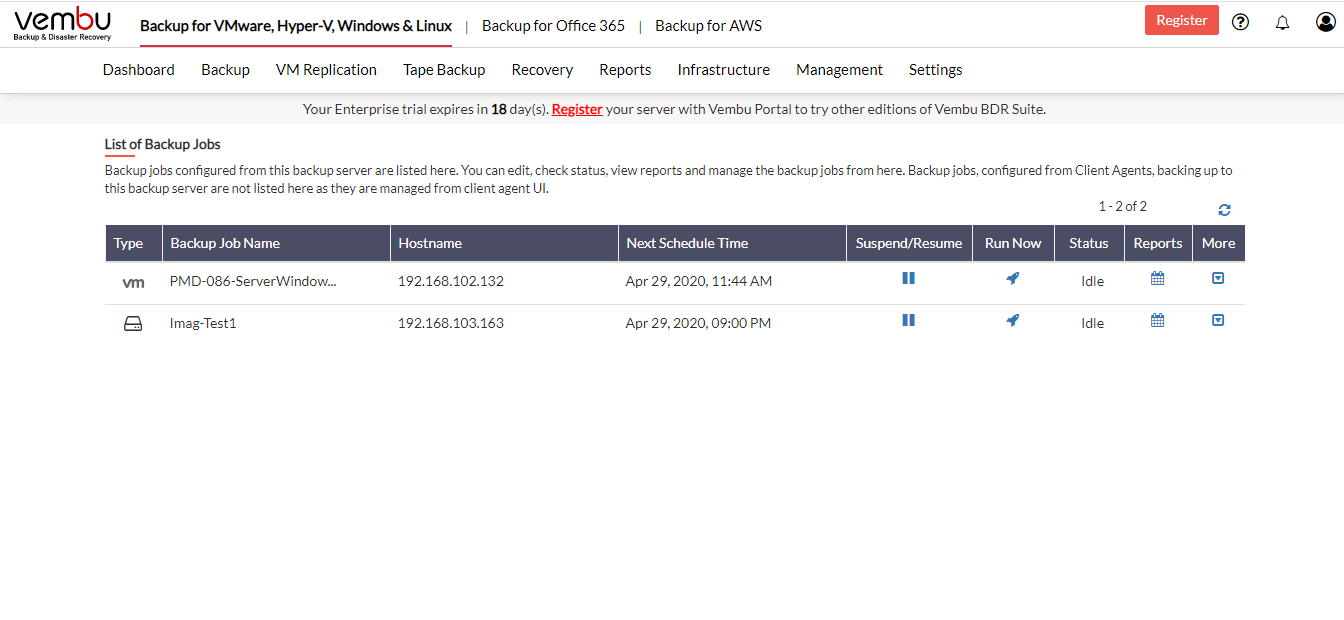
Task: Click schedule time Apr 29, 2020, 11:44 AM
Action: click(699, 282)
